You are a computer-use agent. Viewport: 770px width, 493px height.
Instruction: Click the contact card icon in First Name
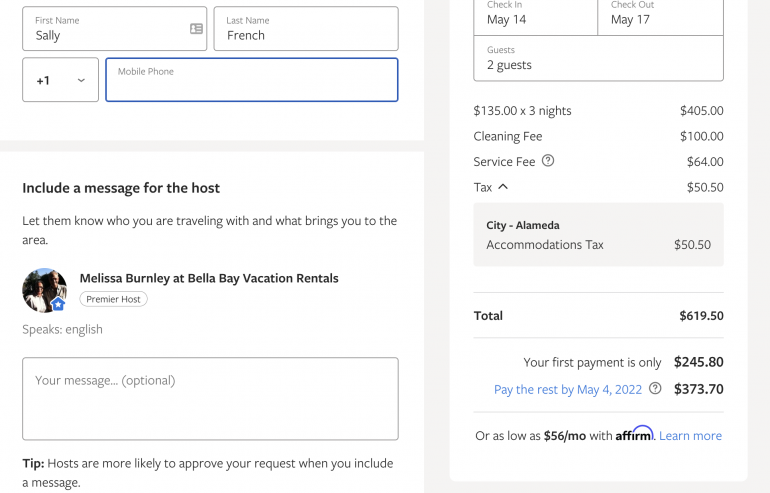[x=196, y=29]
